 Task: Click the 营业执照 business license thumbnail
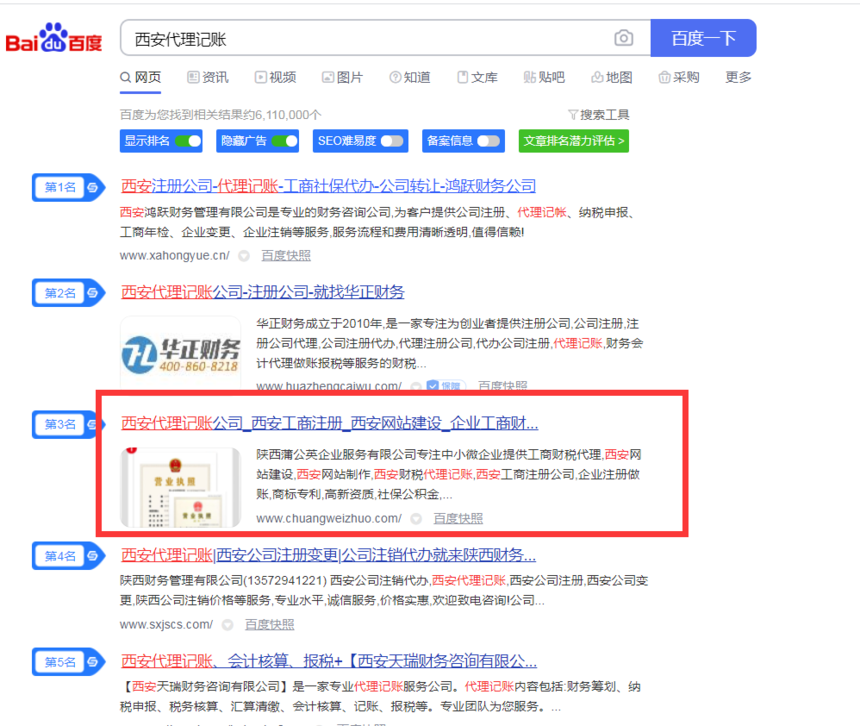coord(180,487)
